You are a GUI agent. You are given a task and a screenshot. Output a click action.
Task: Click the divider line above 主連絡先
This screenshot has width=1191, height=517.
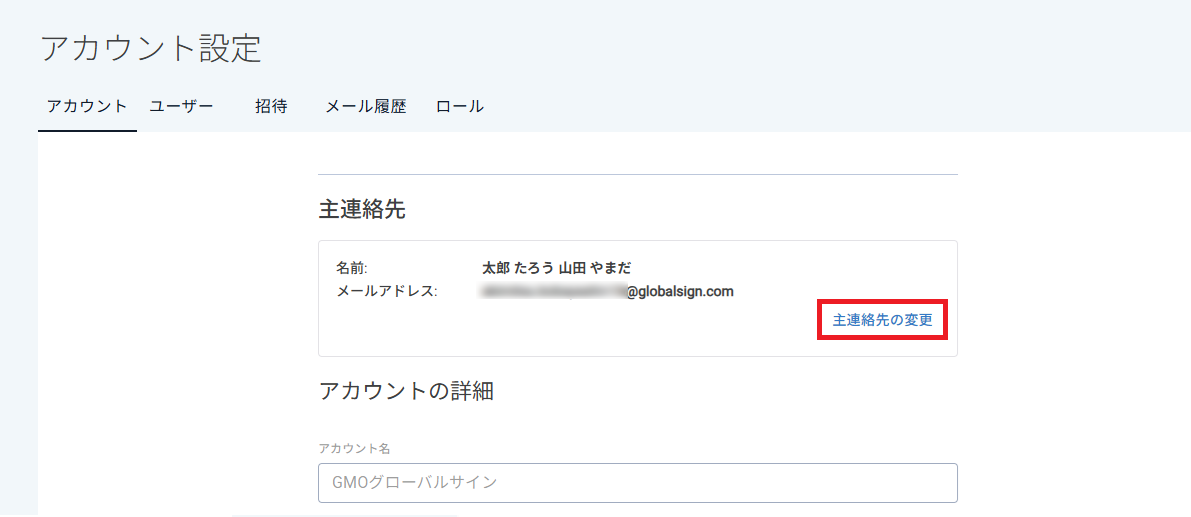click(x=637, y=174)
